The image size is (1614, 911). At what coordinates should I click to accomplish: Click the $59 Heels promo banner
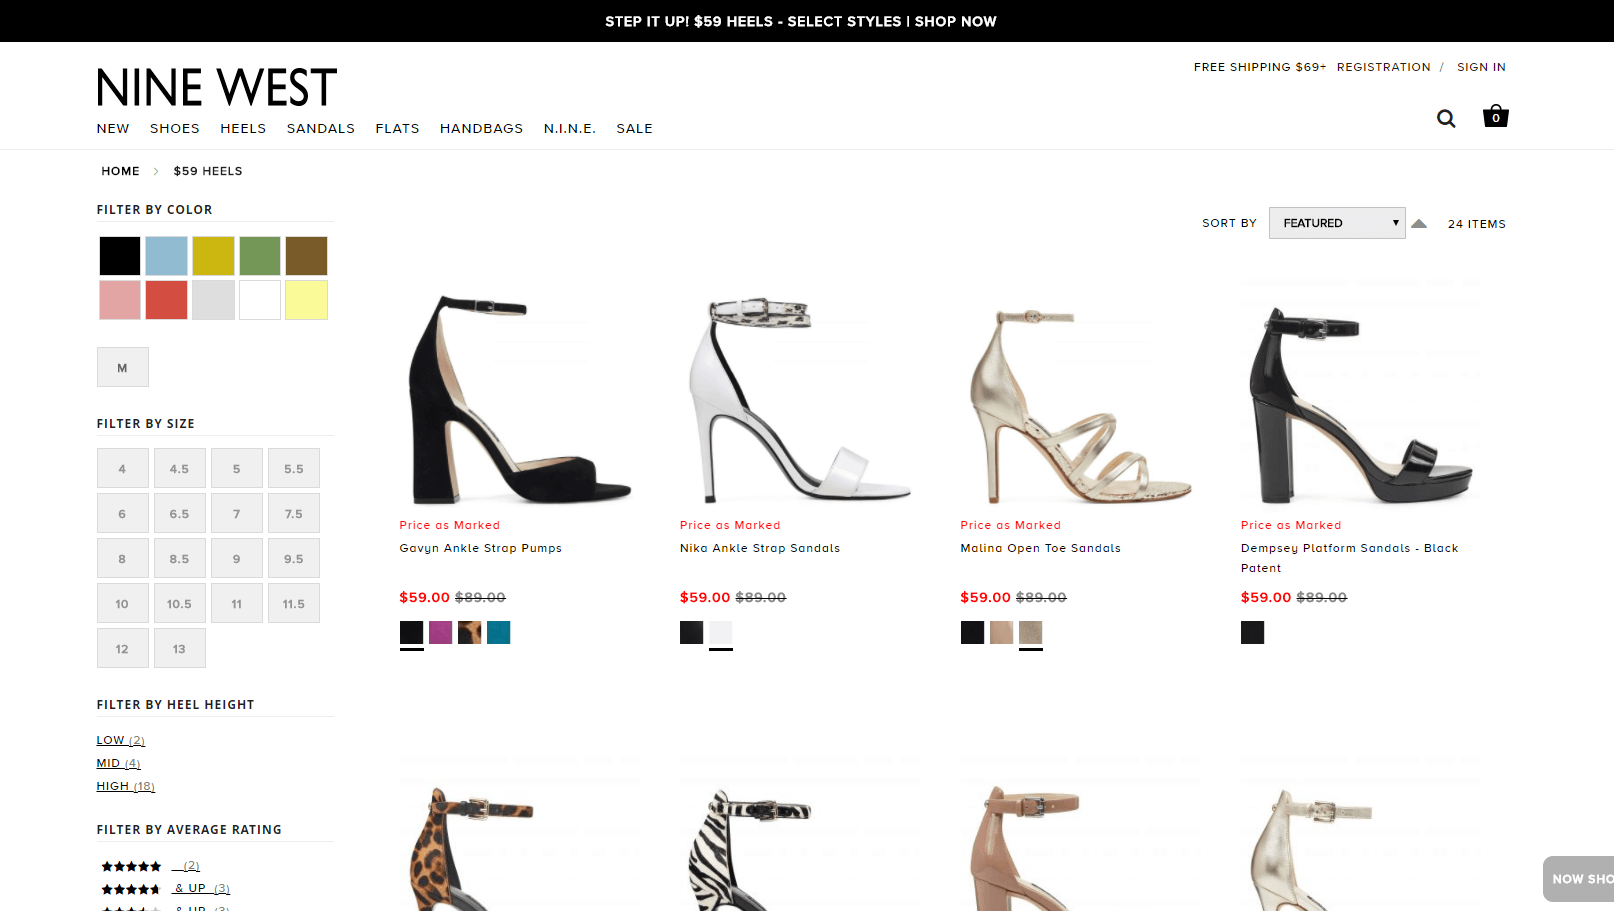[x=801, y=21]
